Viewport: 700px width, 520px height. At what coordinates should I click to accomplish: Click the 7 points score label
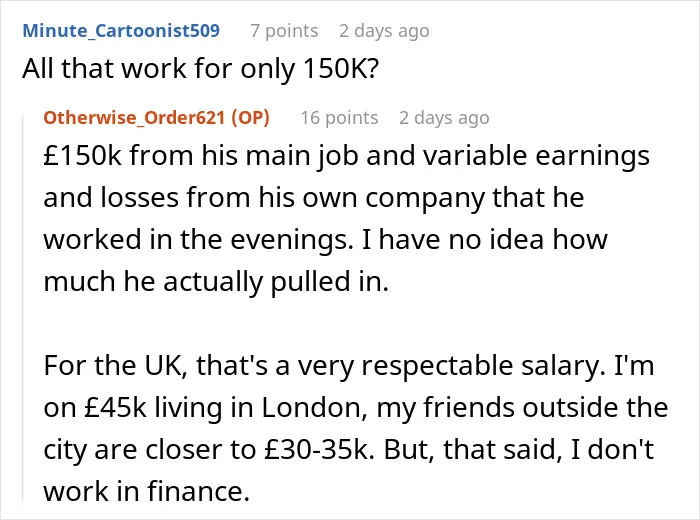tap(284, 31)
